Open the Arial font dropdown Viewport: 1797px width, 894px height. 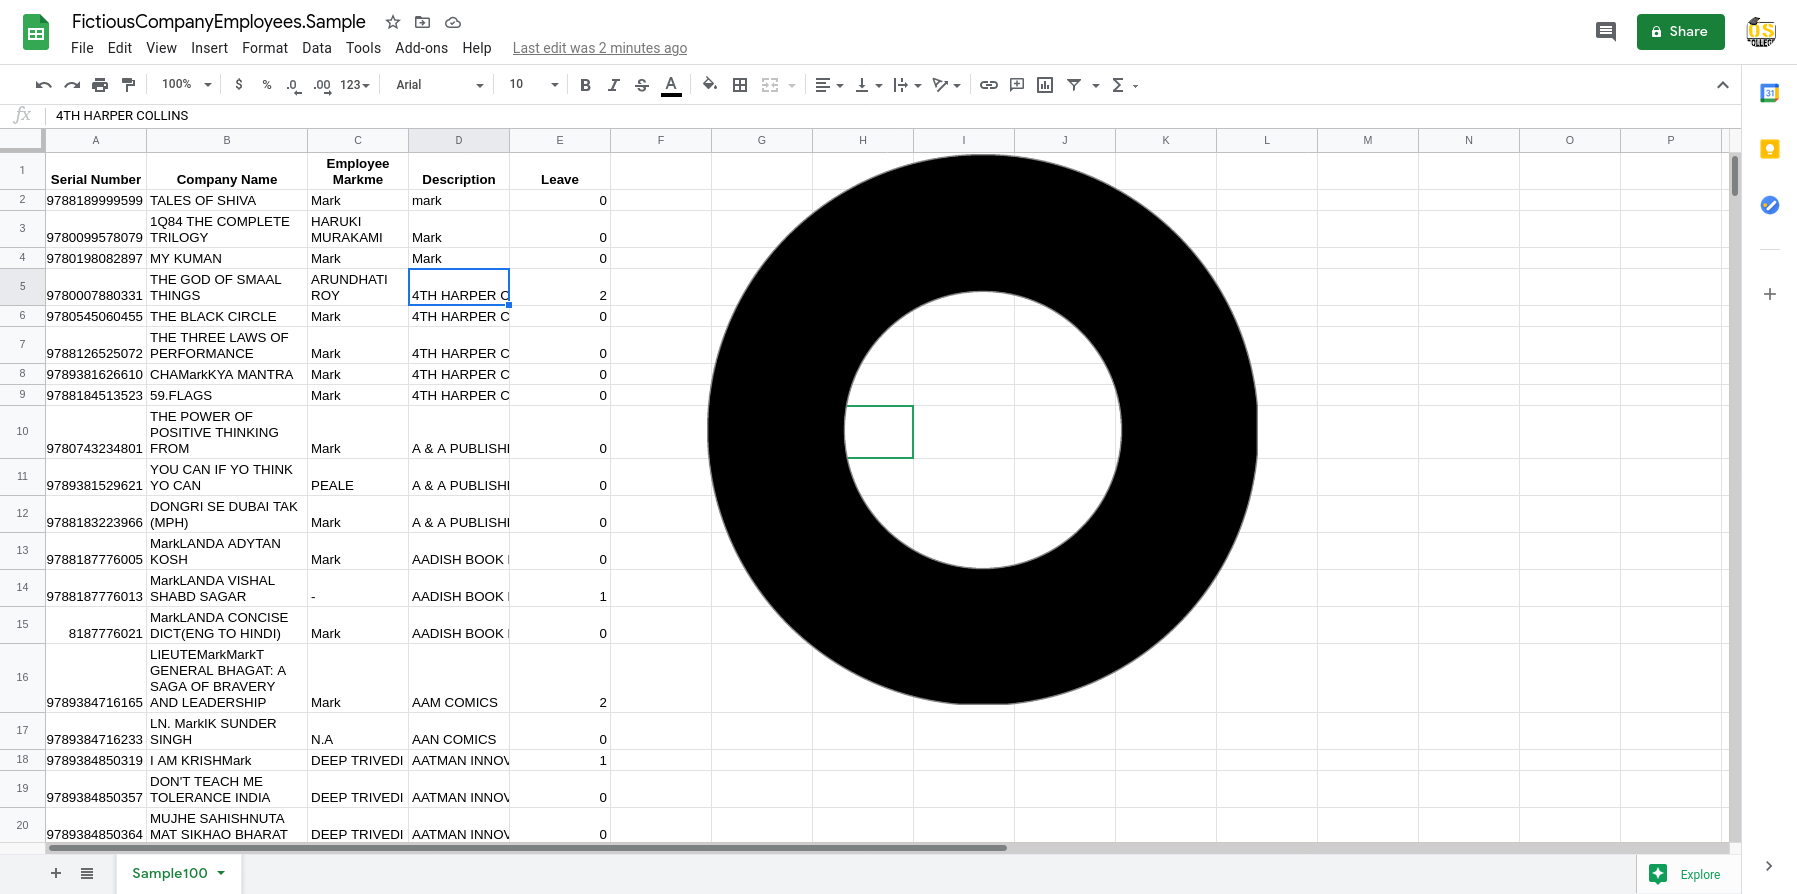pos(439,85)
